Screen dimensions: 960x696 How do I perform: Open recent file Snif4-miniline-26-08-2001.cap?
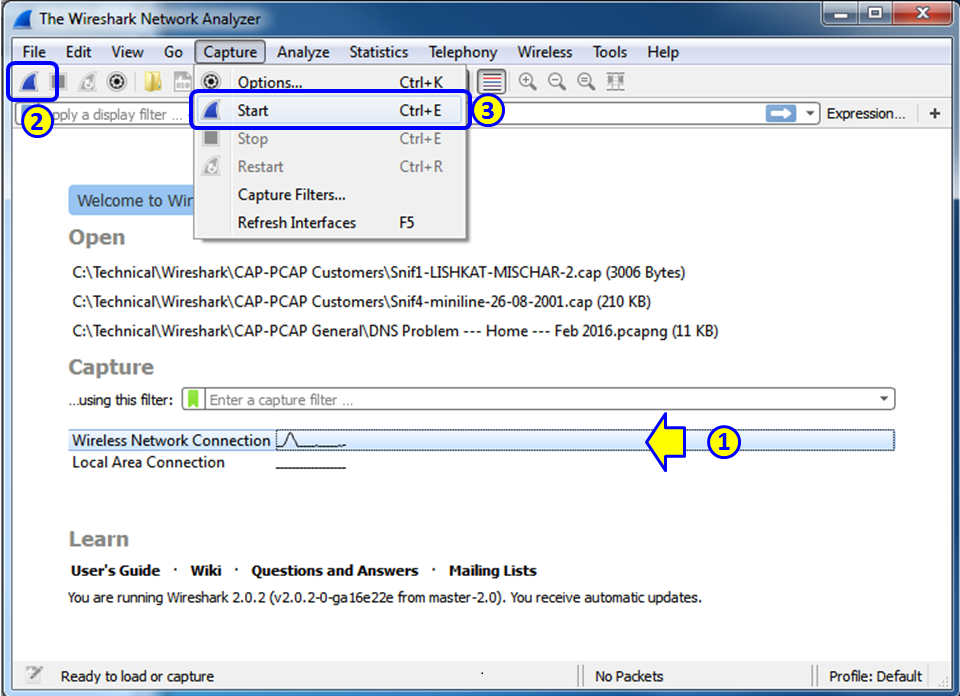361,302
